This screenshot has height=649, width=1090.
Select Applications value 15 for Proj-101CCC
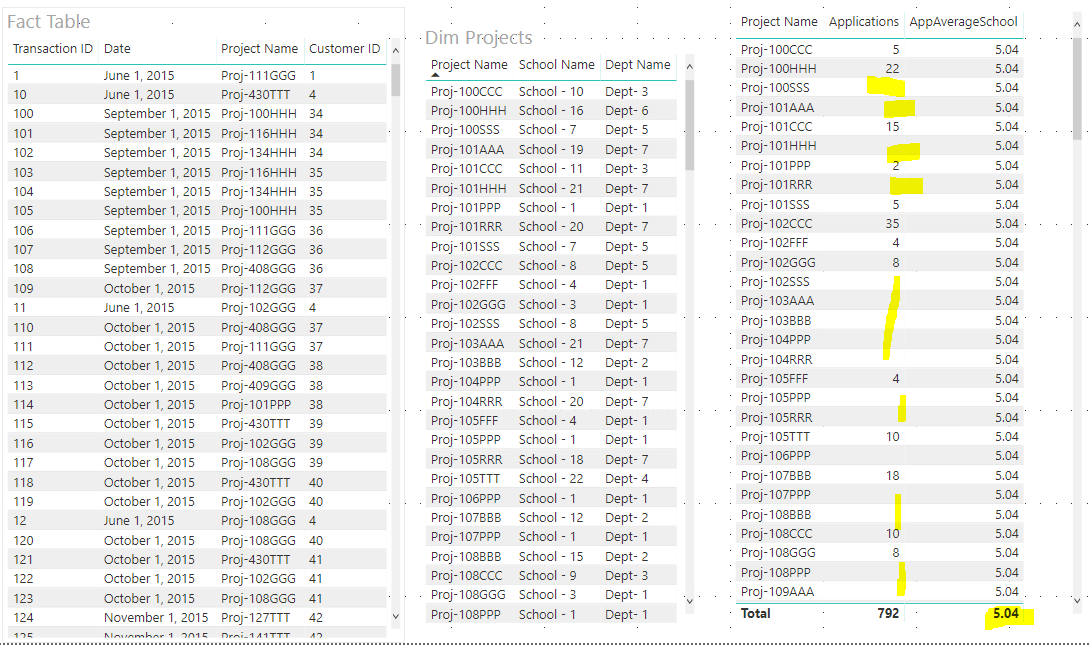pos(892,126)
